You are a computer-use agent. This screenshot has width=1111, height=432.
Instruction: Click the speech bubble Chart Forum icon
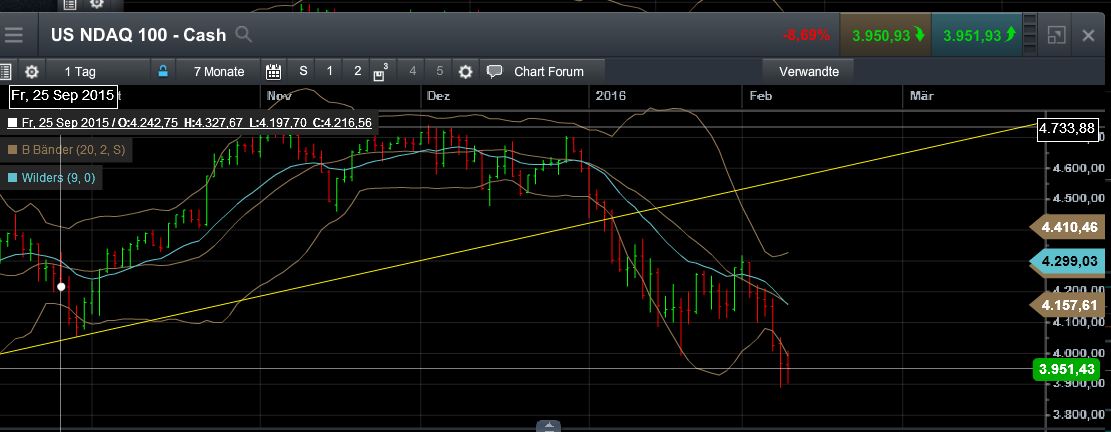click(495, 72)
